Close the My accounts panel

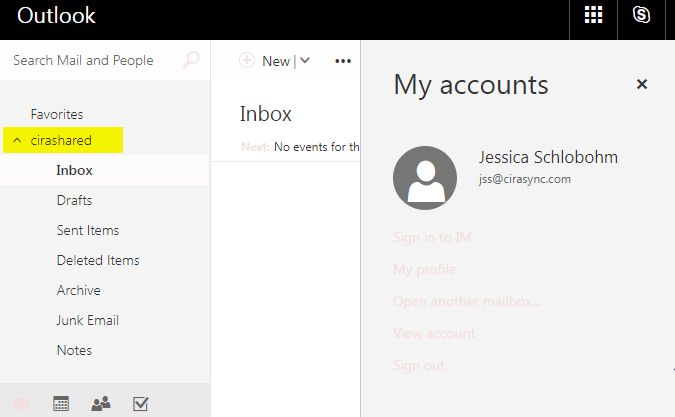(x=642, y=84)
